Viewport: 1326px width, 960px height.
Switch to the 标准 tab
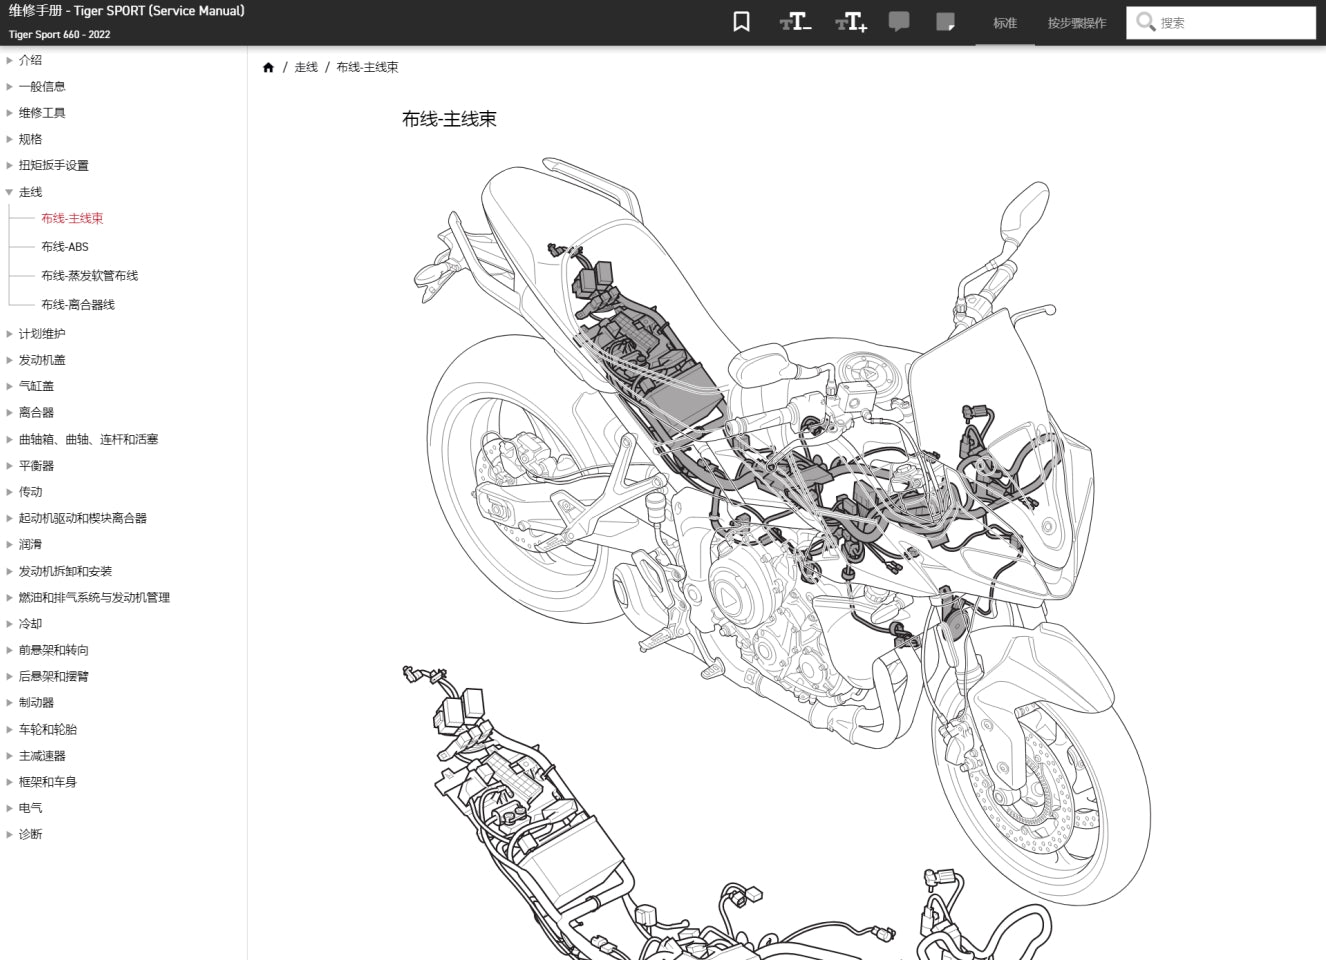(1004, 22)
